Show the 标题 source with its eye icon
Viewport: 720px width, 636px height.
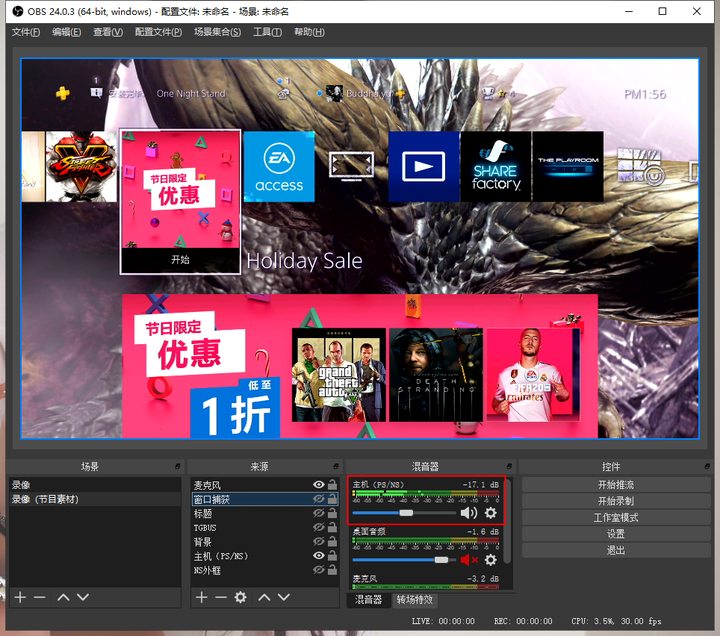coord(319,513)
